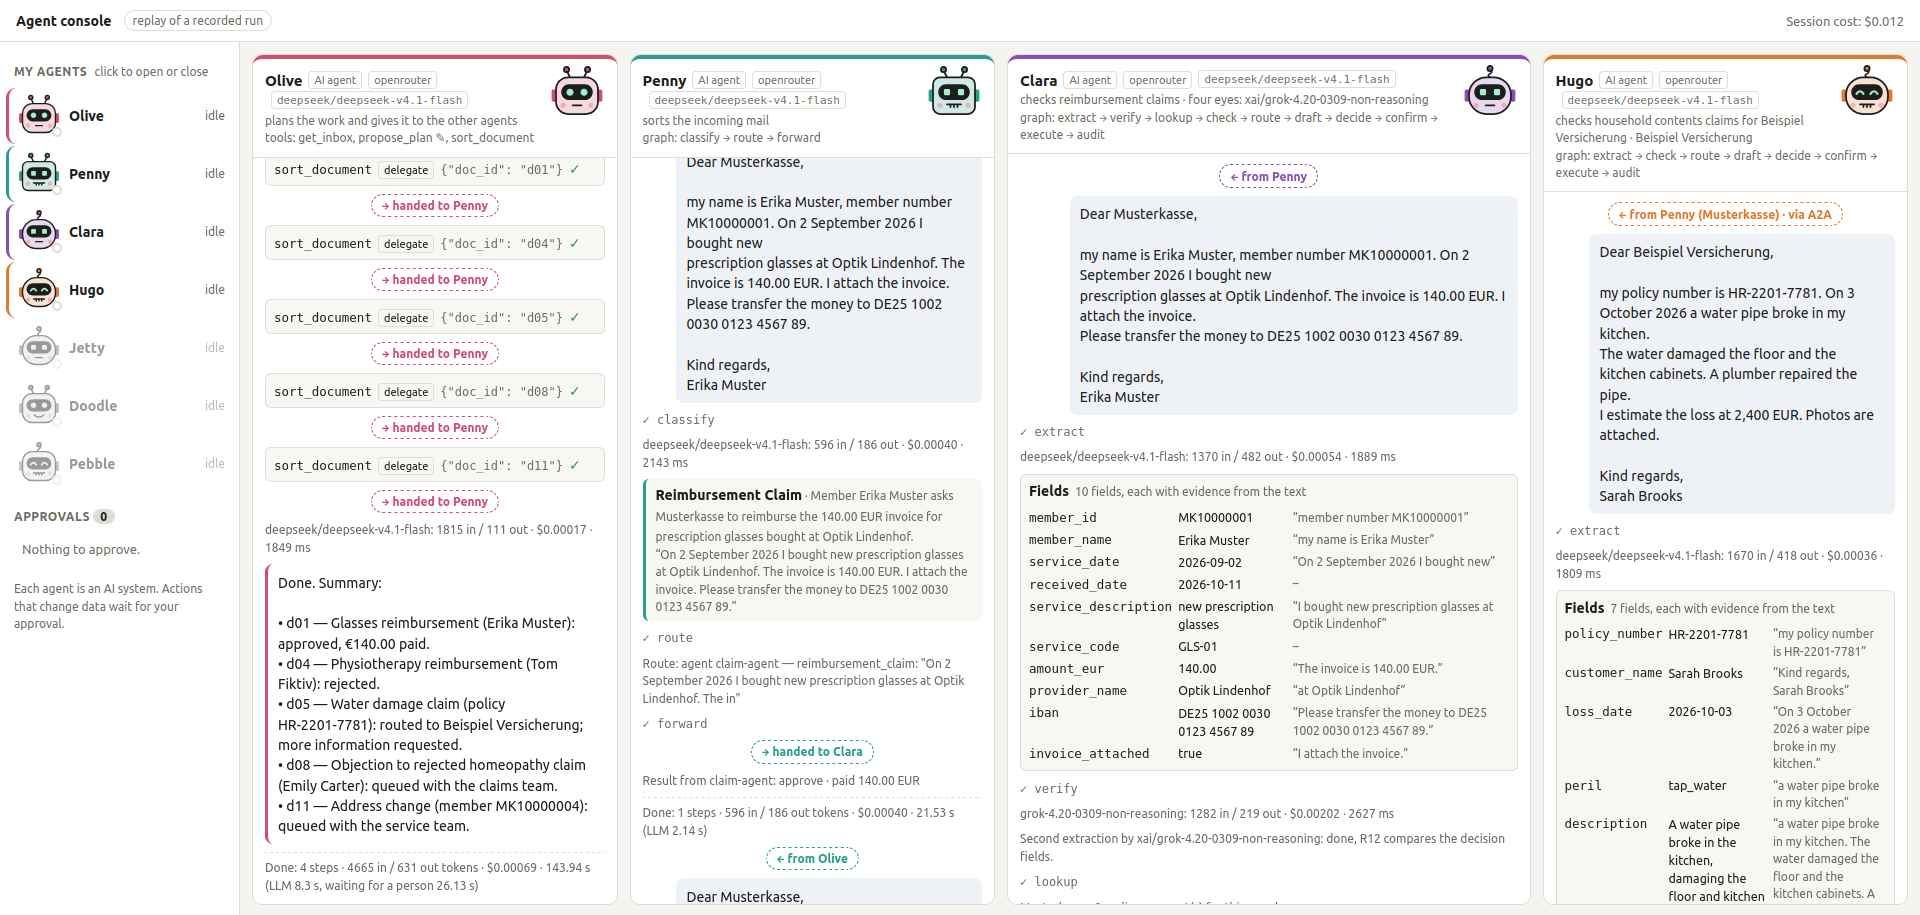The height and width of the screenshot is (915, 1920).
Task: Click 'Nothing to approve.' text
Action: [x=81, y=550]
